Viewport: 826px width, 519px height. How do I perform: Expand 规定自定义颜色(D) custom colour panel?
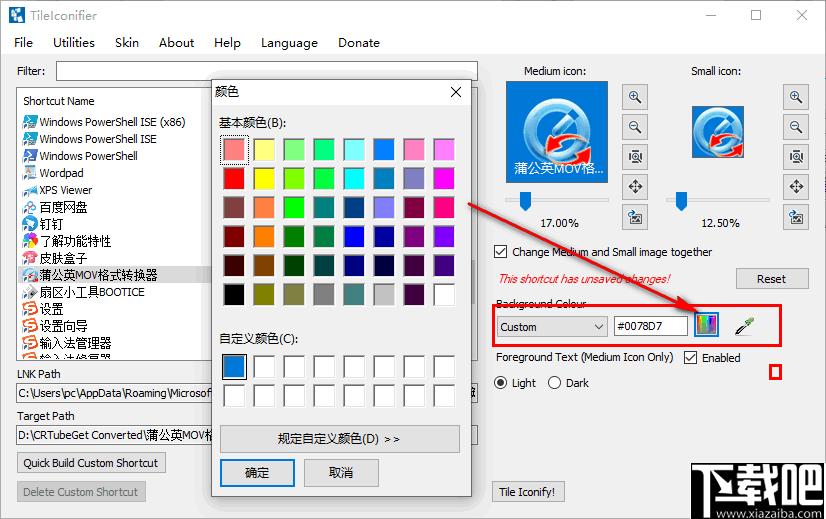pyautogui.click(x=340, y=439)
